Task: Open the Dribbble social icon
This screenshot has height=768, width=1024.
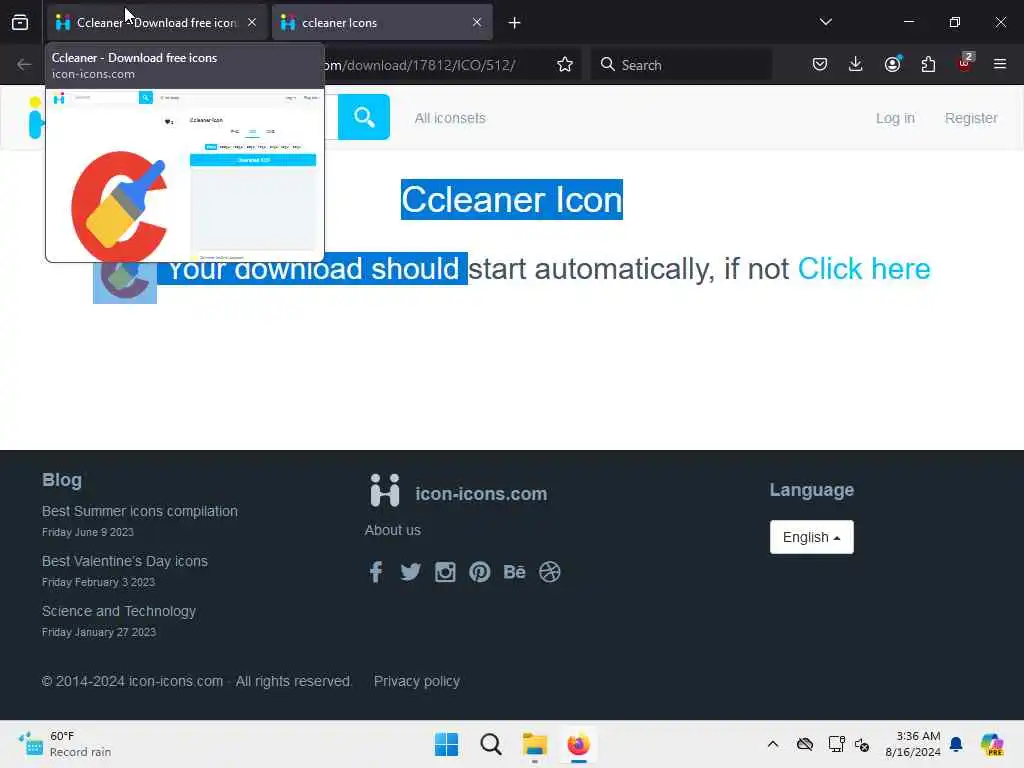Action: point(550,572)
